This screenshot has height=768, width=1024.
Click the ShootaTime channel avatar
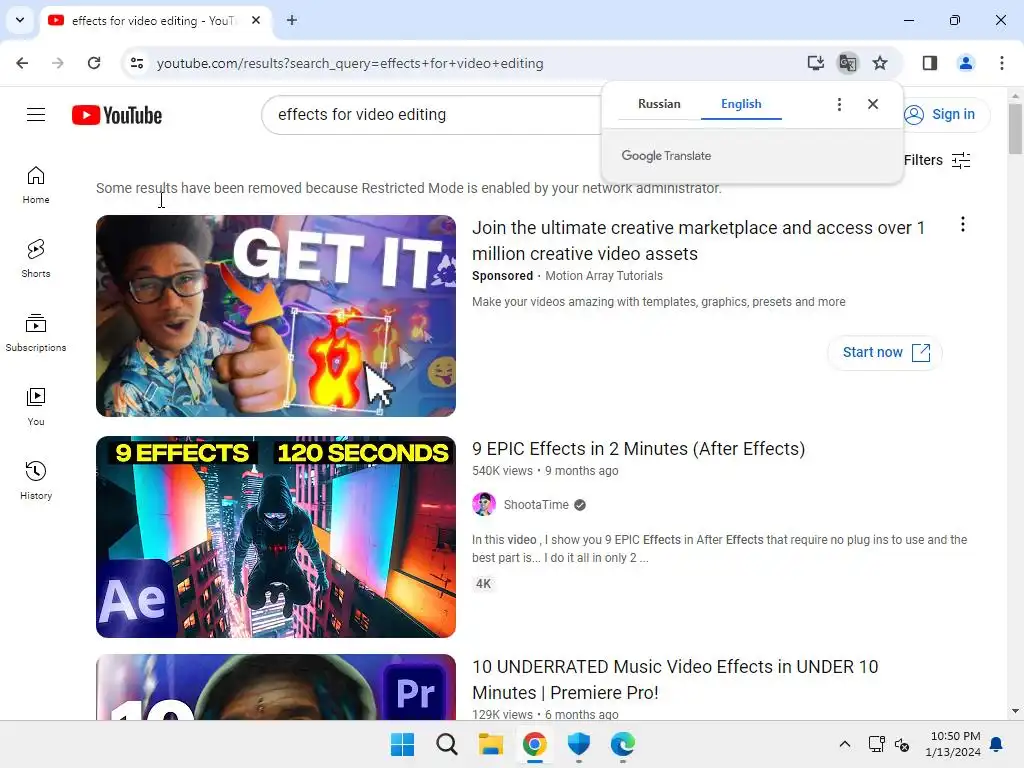point(484,505)
